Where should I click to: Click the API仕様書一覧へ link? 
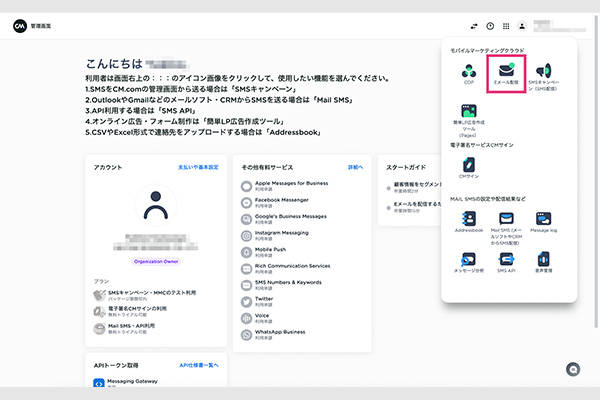[198, 366]
